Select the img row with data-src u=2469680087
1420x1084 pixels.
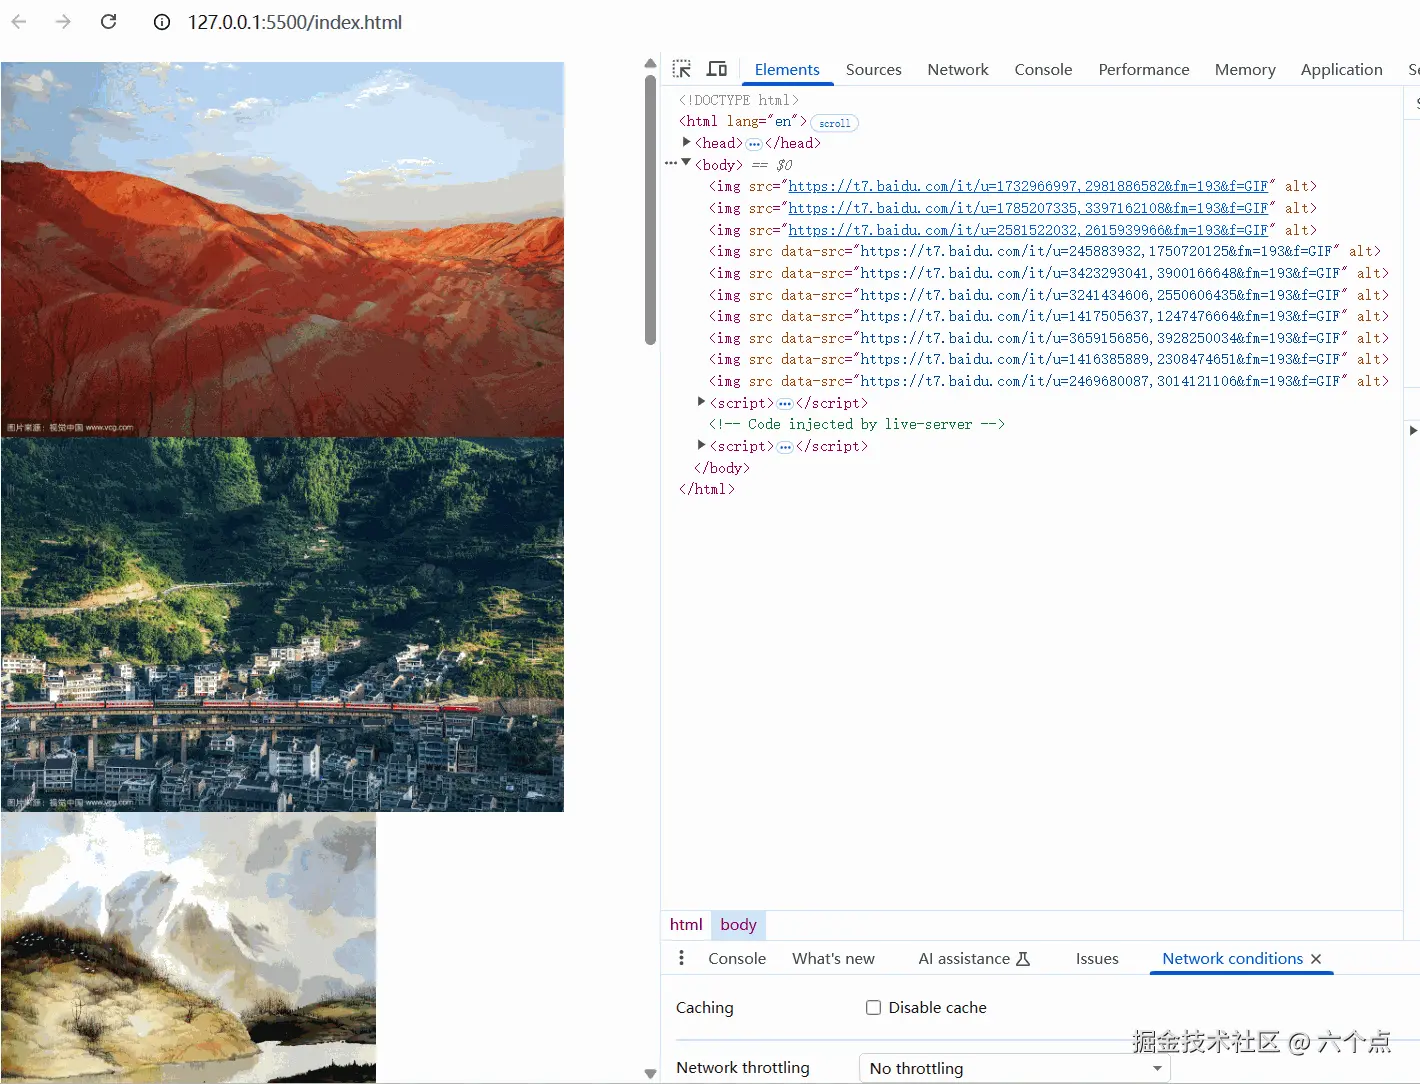(x=1048, y=381)
